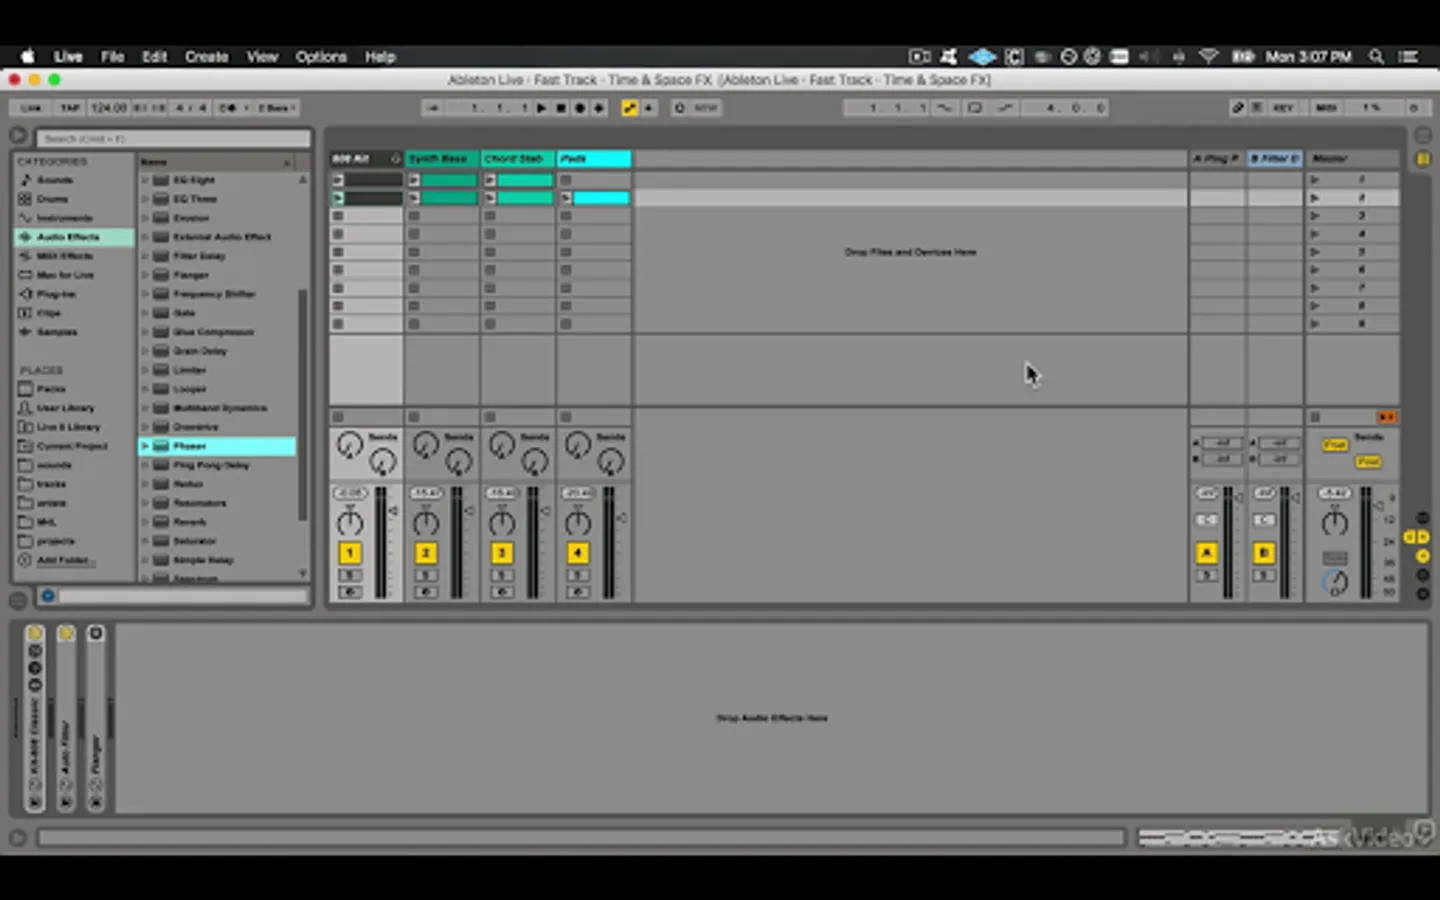Expand the Ping Pong Delay folder
1440x900 pixels.
[145, 465]
